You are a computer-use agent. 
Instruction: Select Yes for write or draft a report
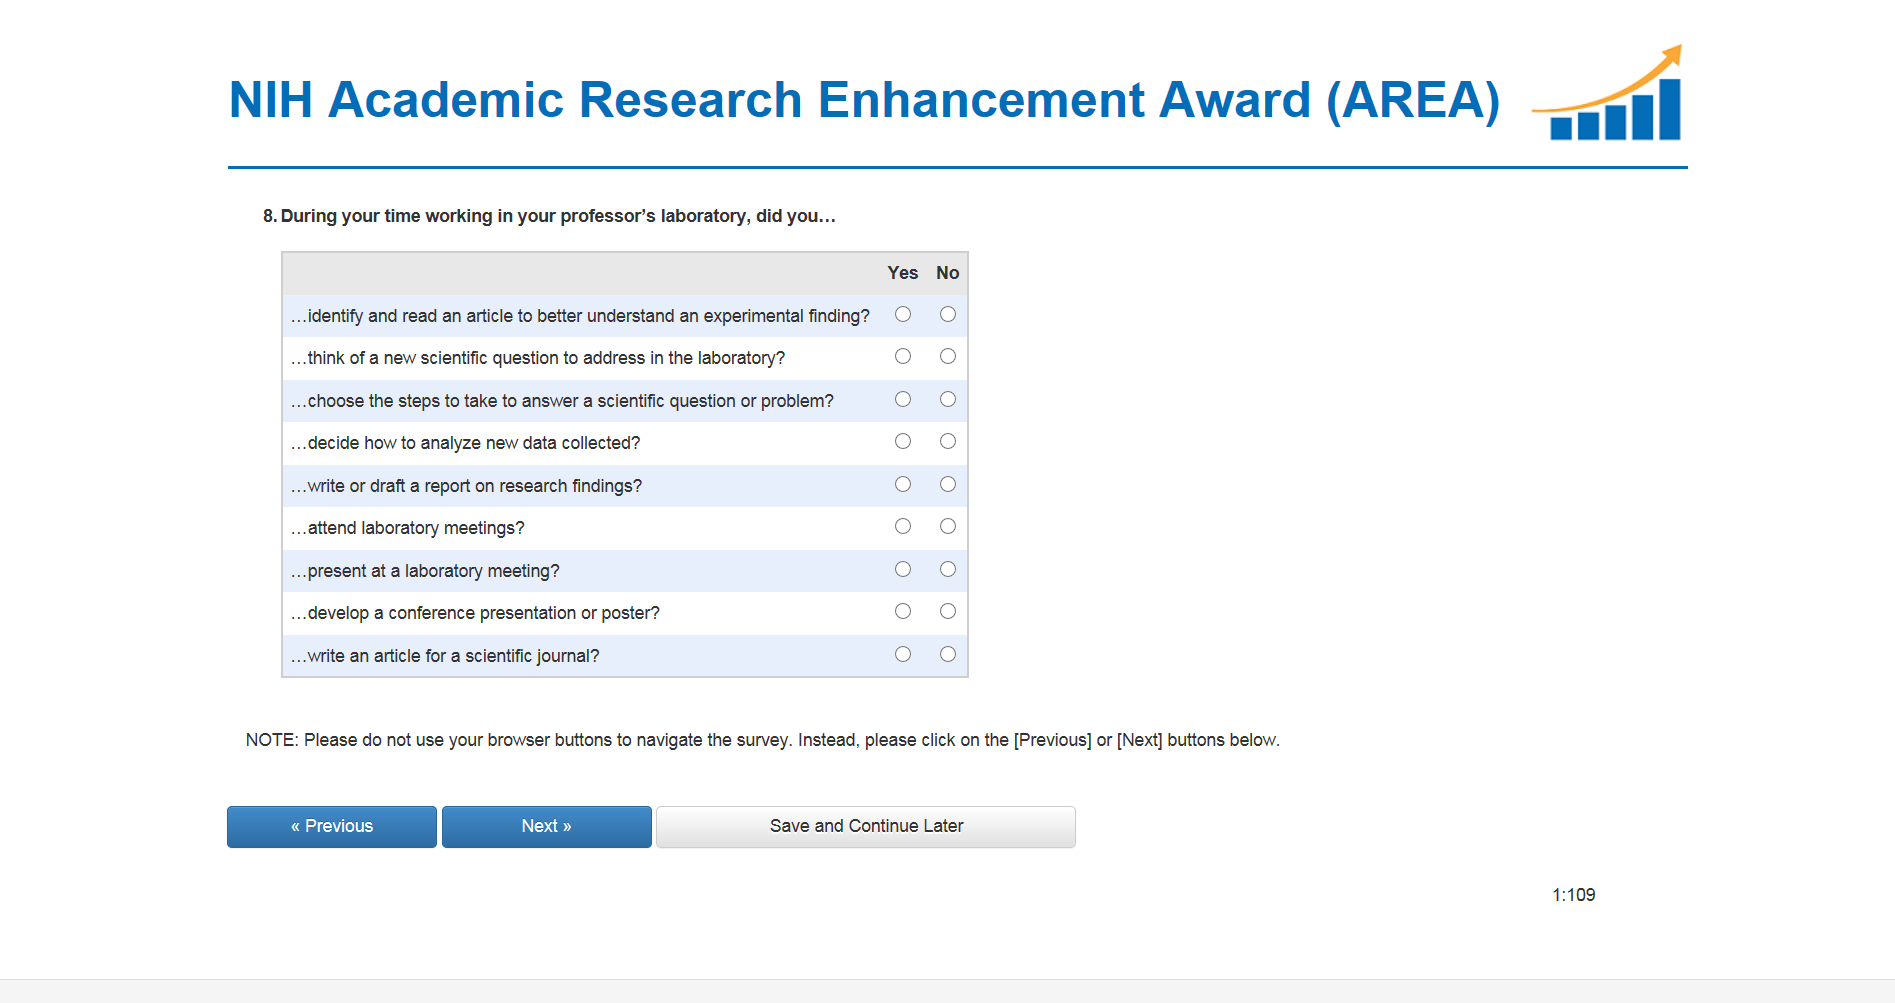tap(903, 484)
